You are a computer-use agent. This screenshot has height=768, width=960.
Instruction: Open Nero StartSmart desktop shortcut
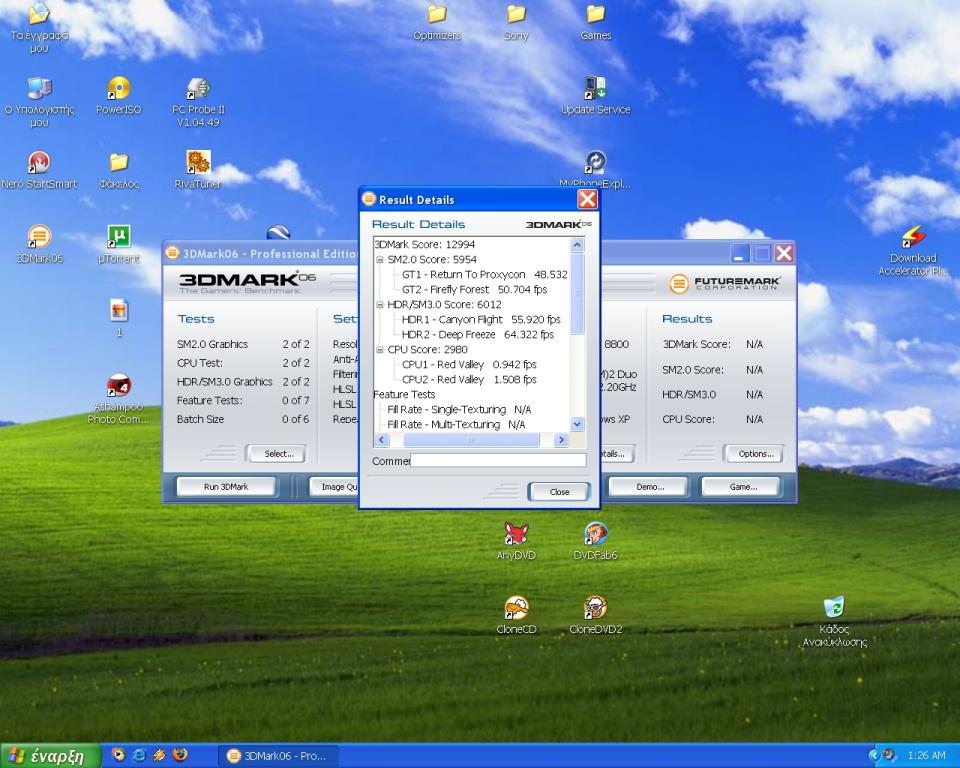point(39,170)
